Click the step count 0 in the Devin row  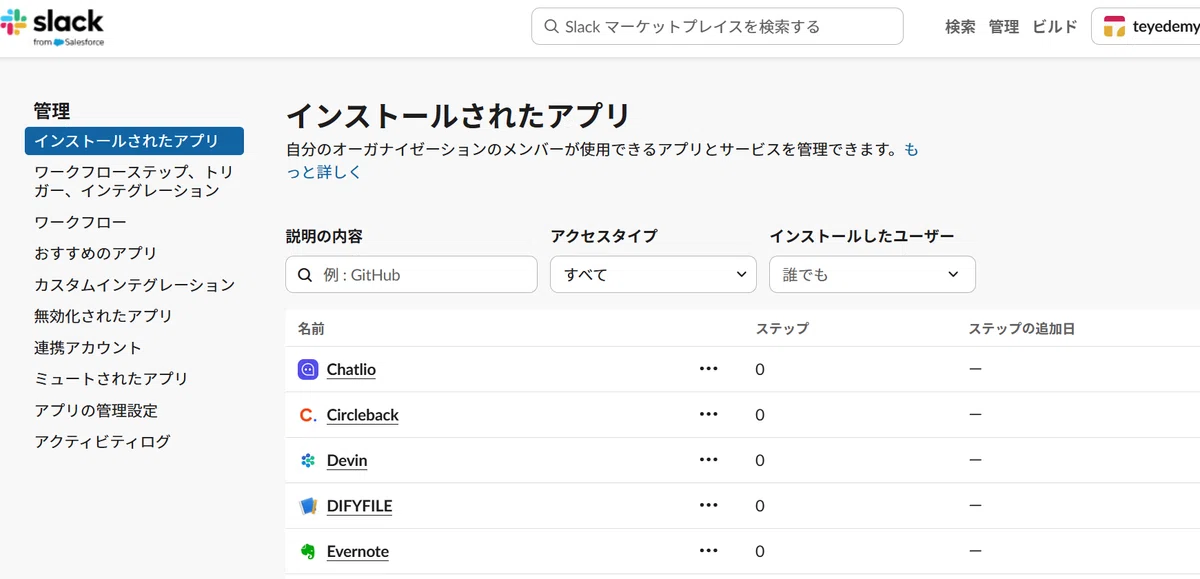pyautogui.click(x=760, y=460)
